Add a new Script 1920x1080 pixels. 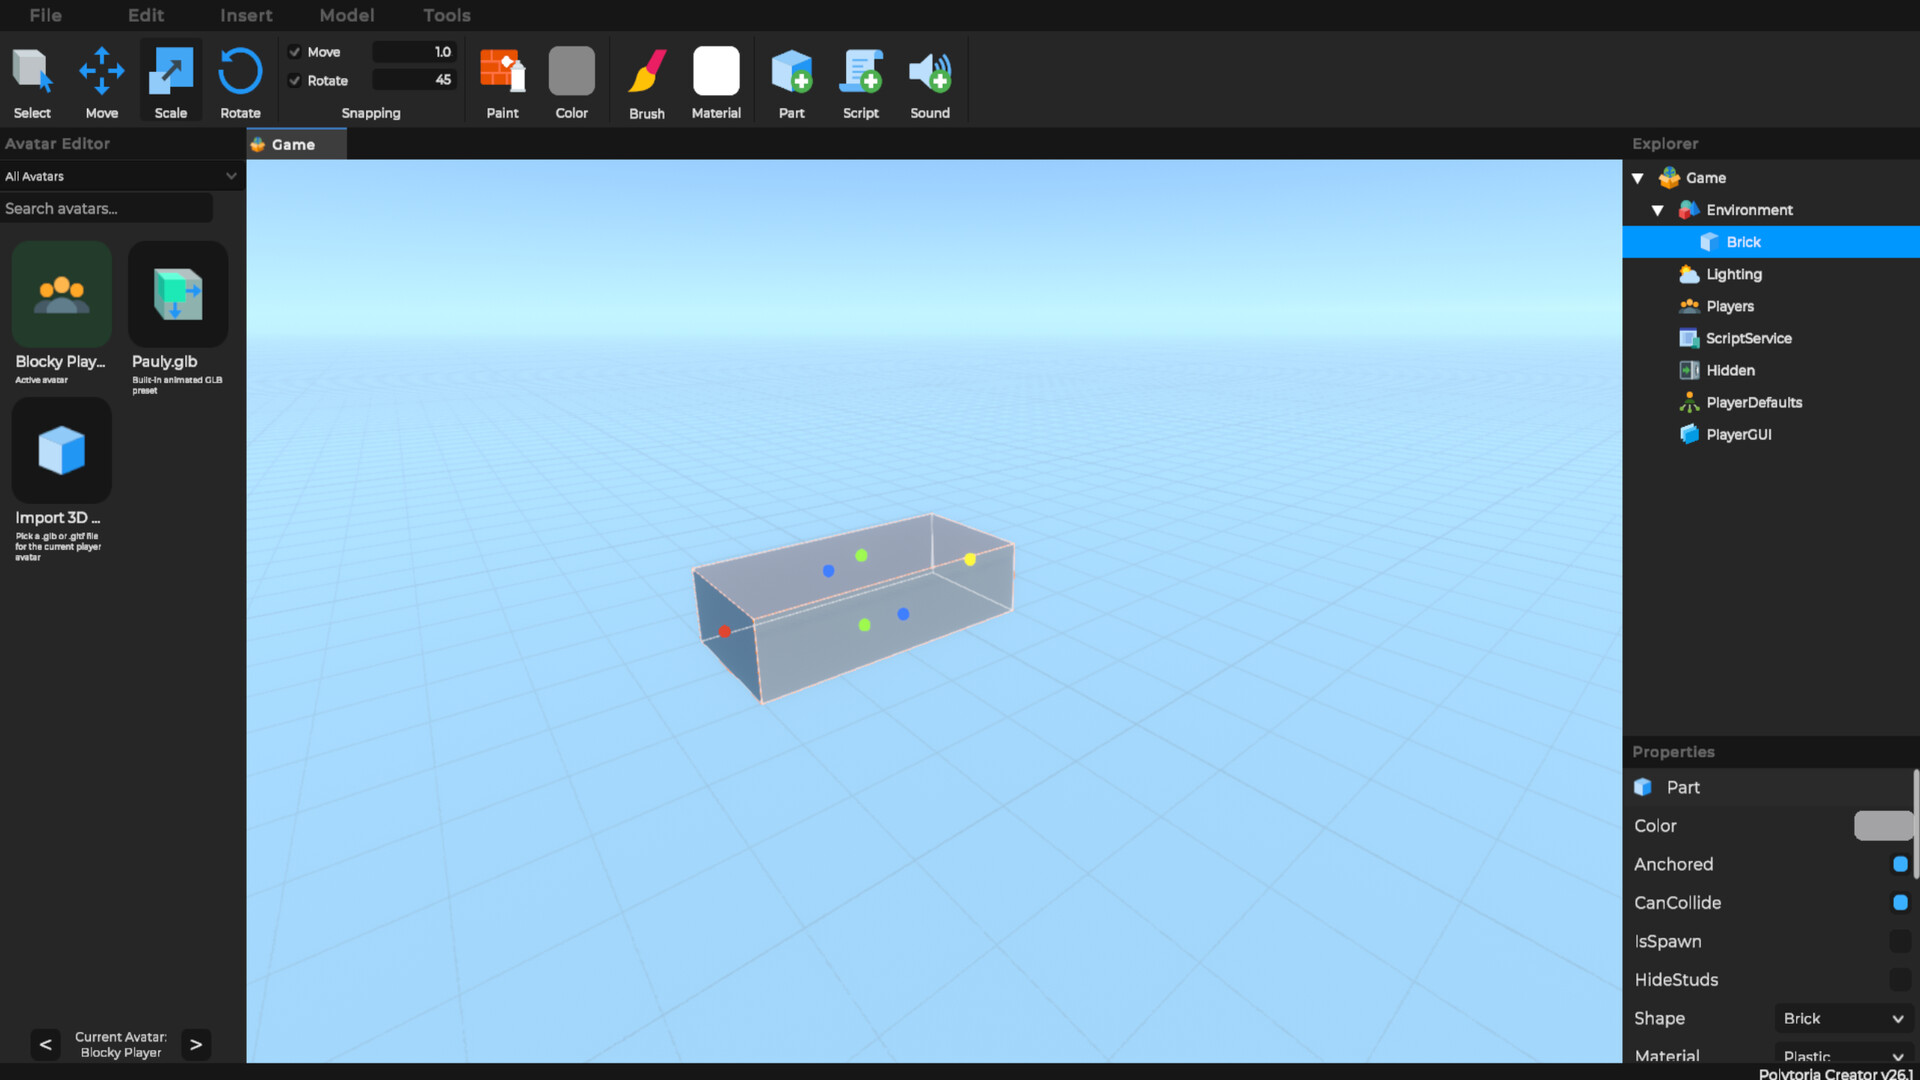point(860,72)
